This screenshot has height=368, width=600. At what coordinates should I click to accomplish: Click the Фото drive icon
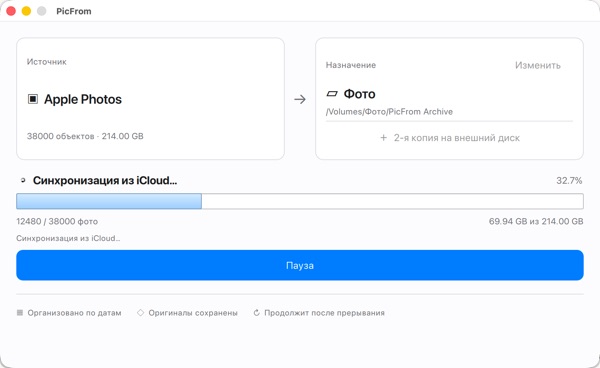point(332,94)
